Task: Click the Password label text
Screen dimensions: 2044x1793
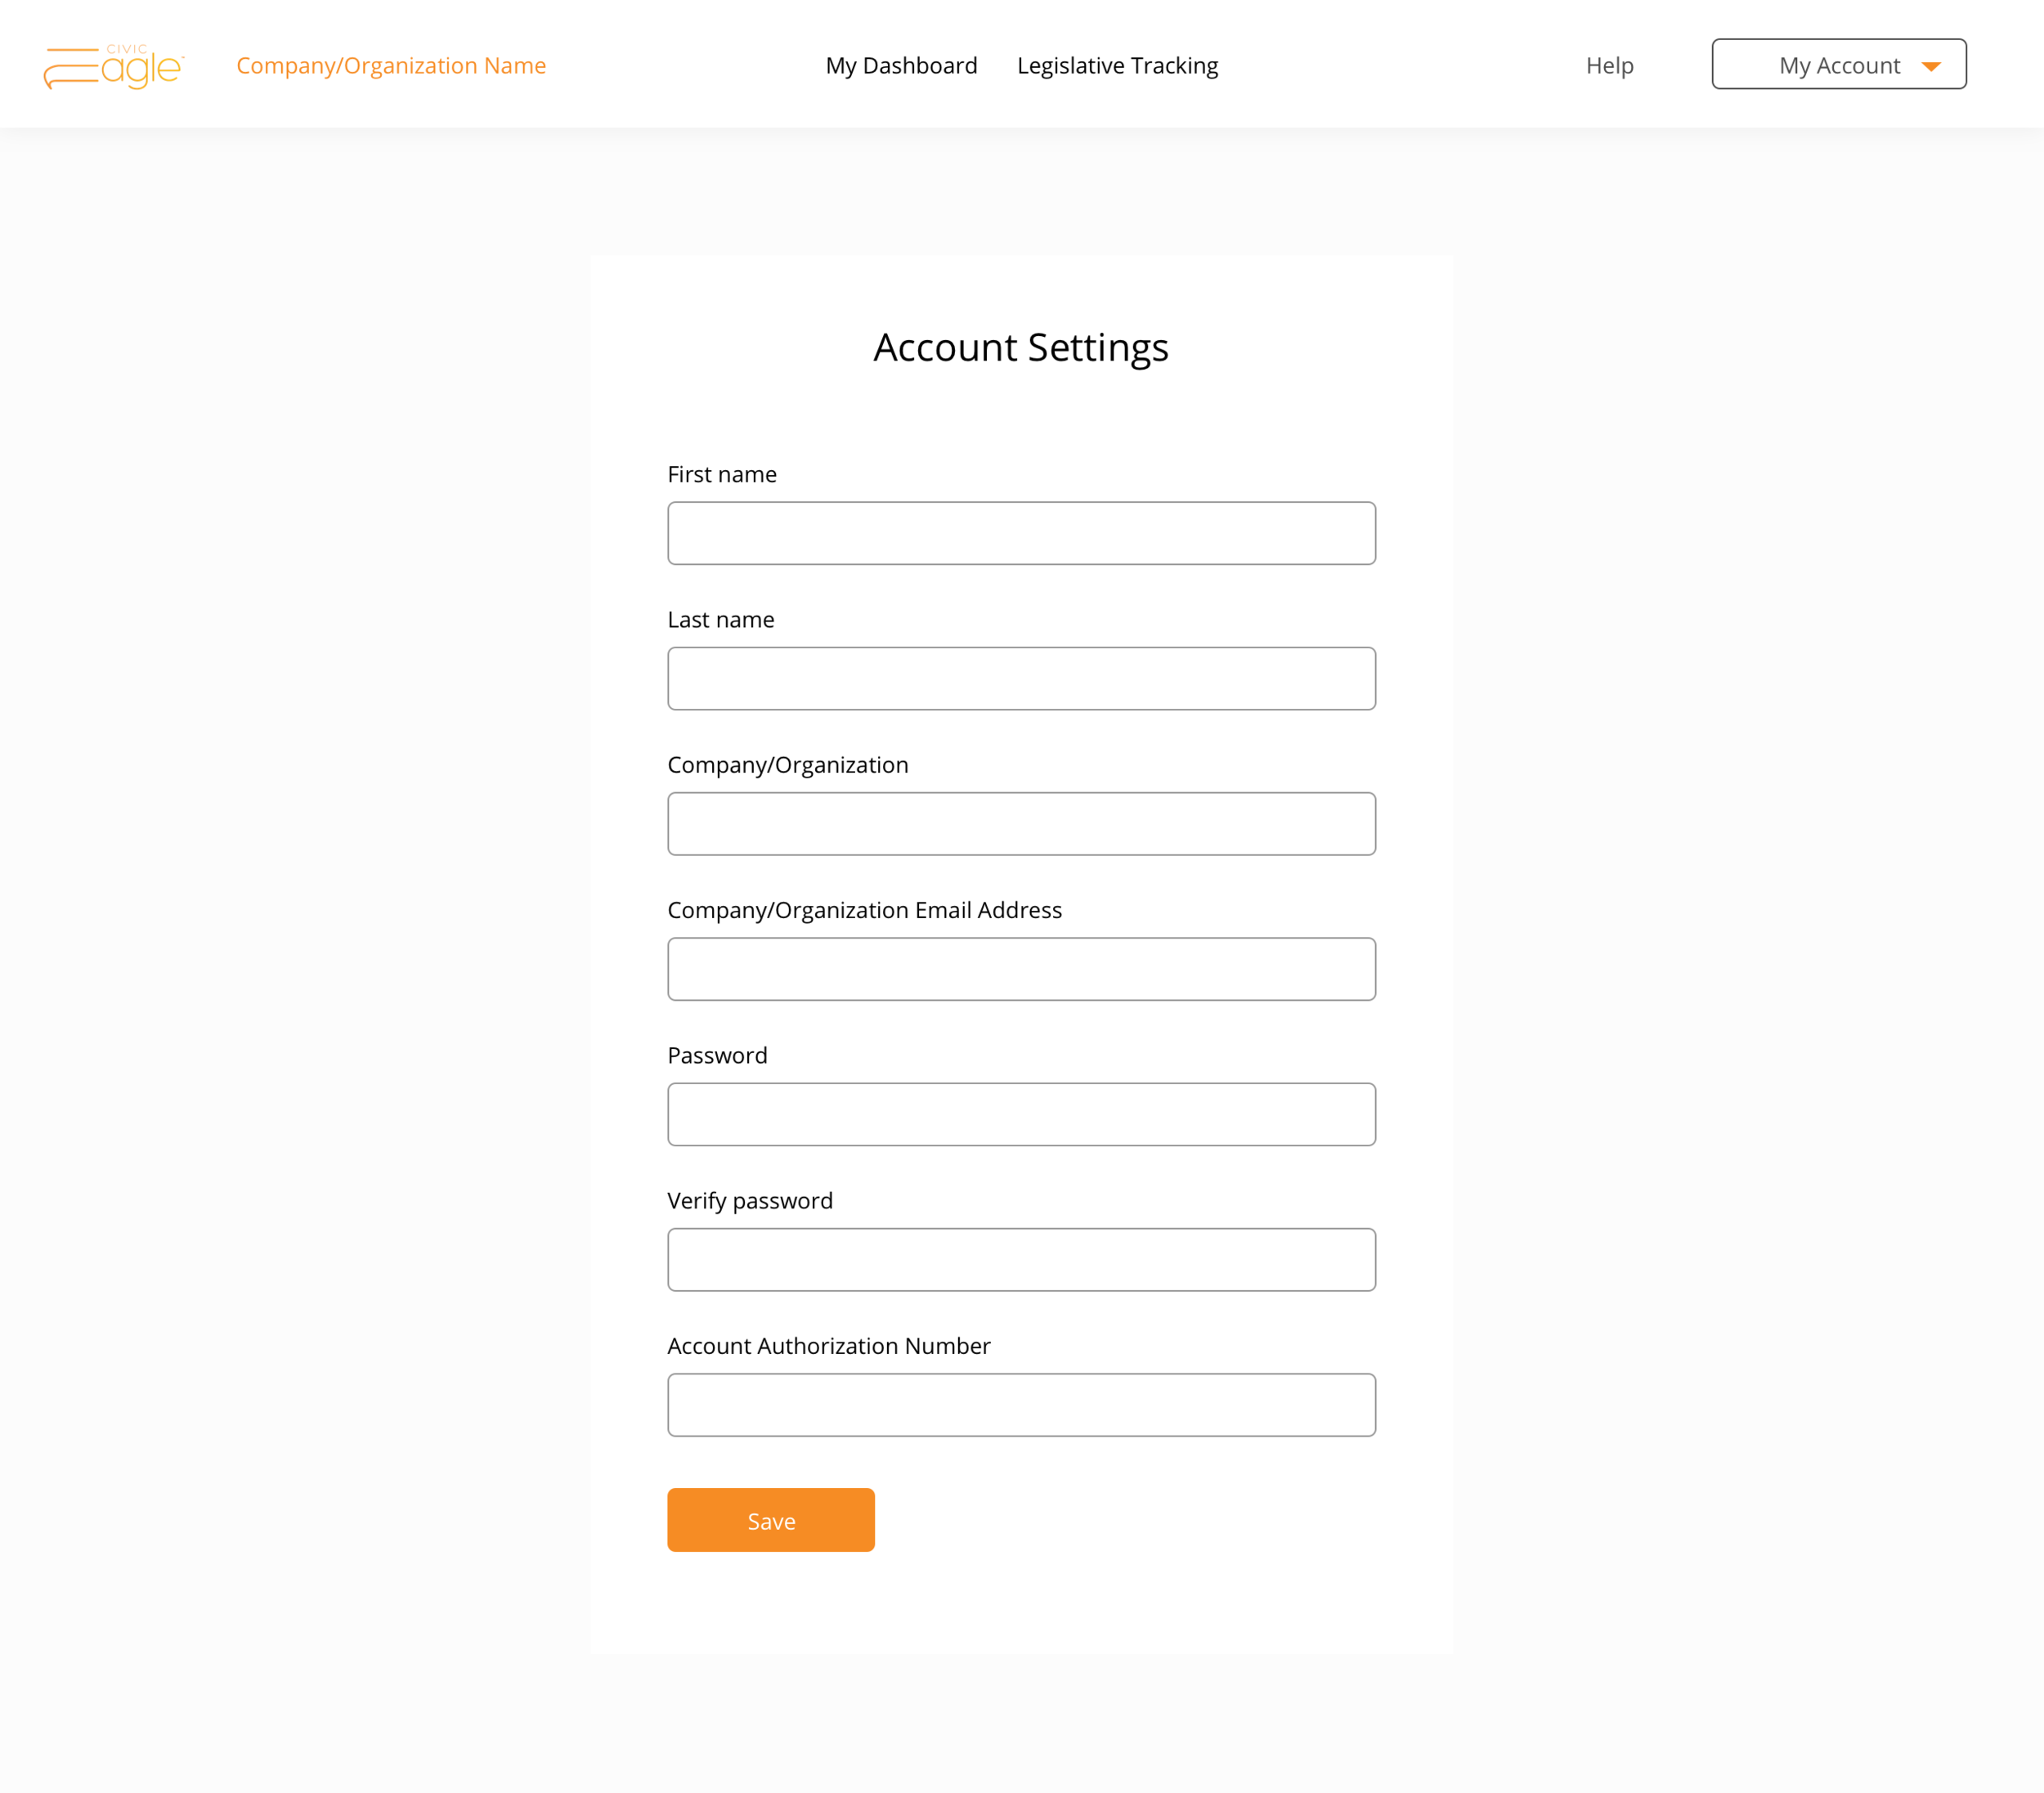Action: tap(717, 1055)
